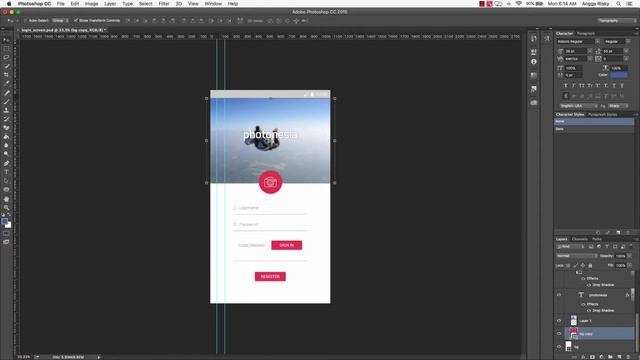
Task: Click the text Color swatch in Character panel
Action: pos(619,75)
